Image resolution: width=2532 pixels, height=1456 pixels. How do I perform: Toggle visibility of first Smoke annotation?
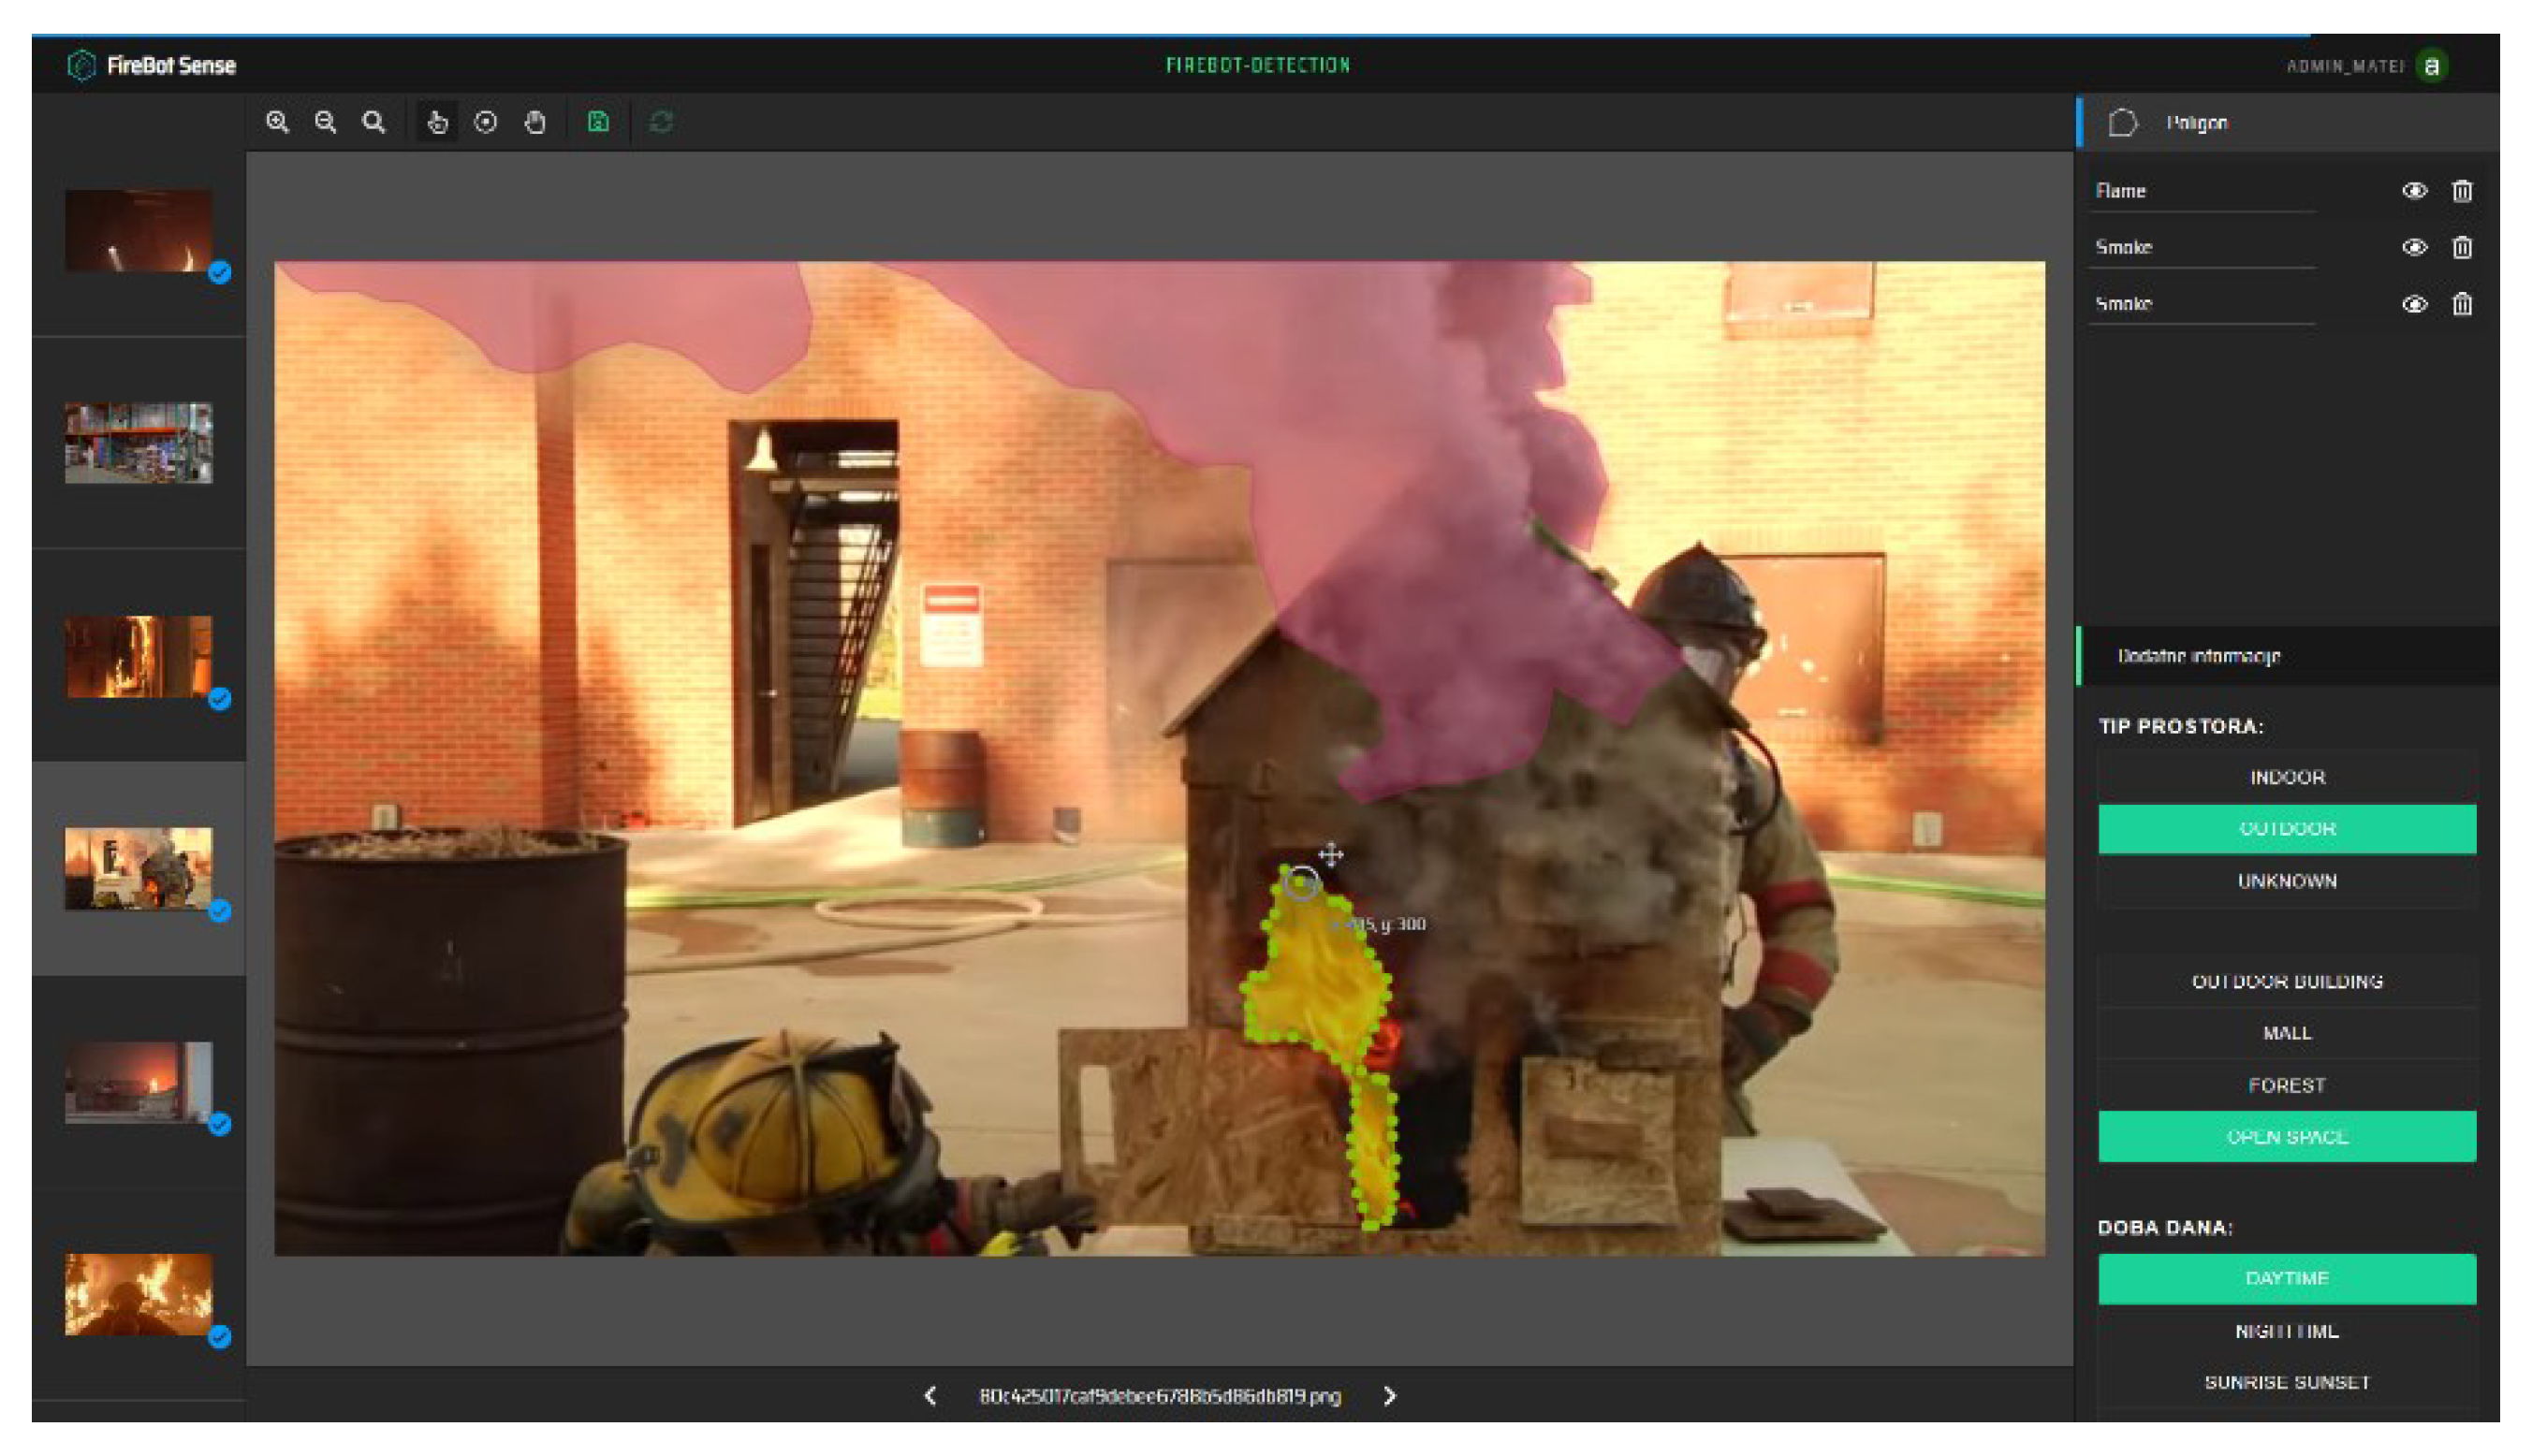tap(2414, 247)
